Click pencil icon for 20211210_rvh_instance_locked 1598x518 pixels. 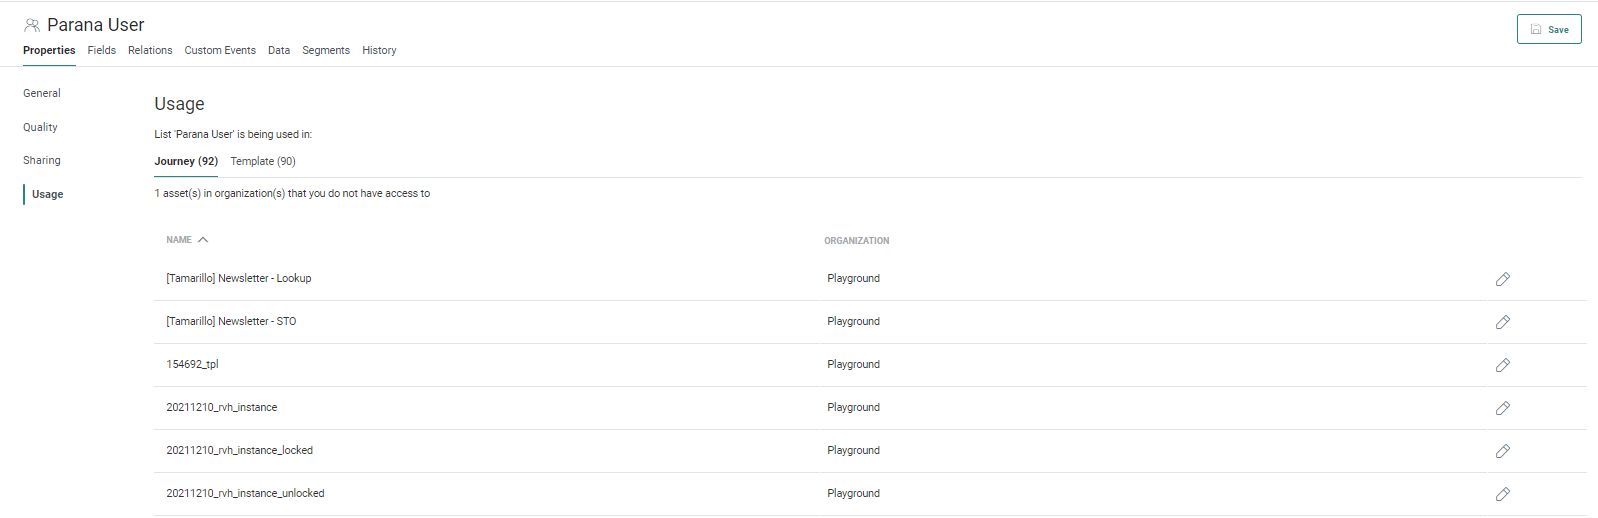(1502, 451)
